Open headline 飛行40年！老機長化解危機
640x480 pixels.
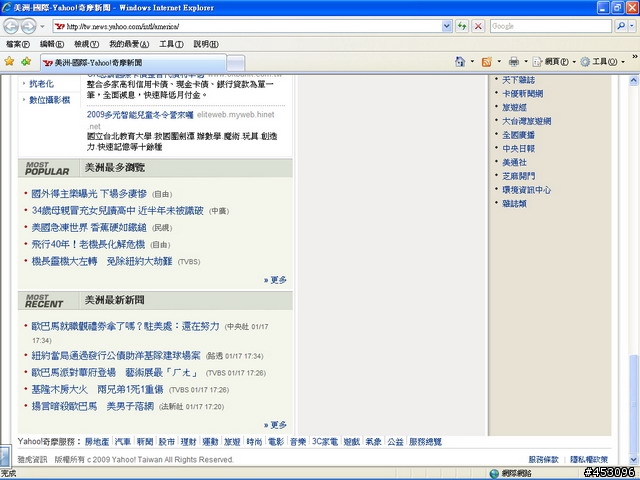[x=88, y=244]
